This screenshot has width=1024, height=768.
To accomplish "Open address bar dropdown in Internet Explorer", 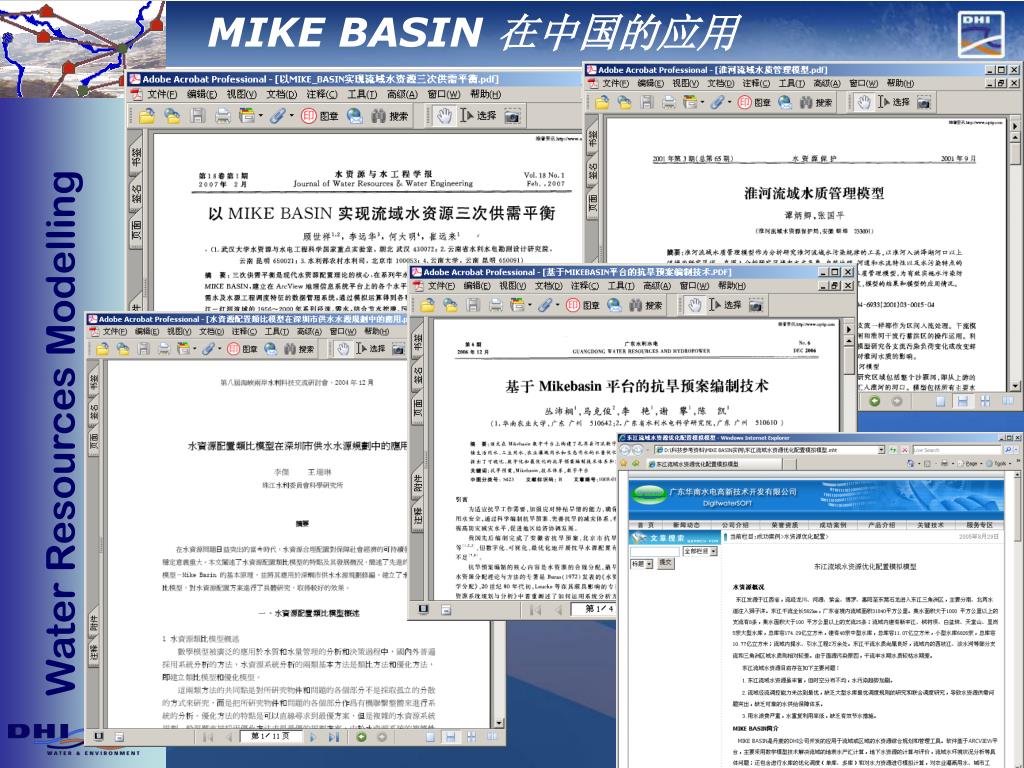I will coord(881,450).
